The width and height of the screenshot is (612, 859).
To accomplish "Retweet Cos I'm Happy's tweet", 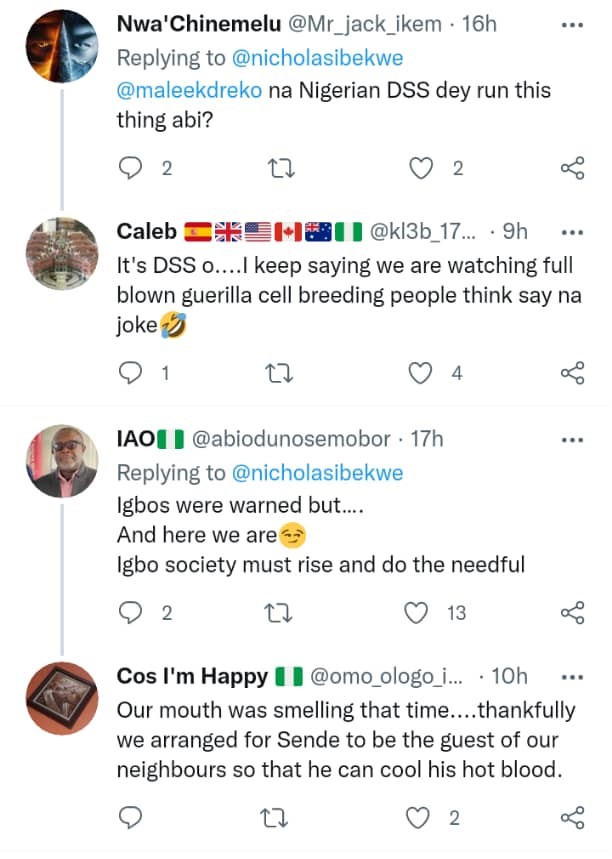I will click(x=285, y=819).
